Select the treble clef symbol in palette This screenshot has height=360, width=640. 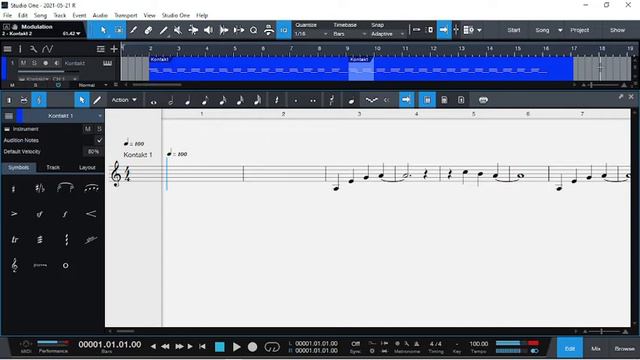click(15, 265)
